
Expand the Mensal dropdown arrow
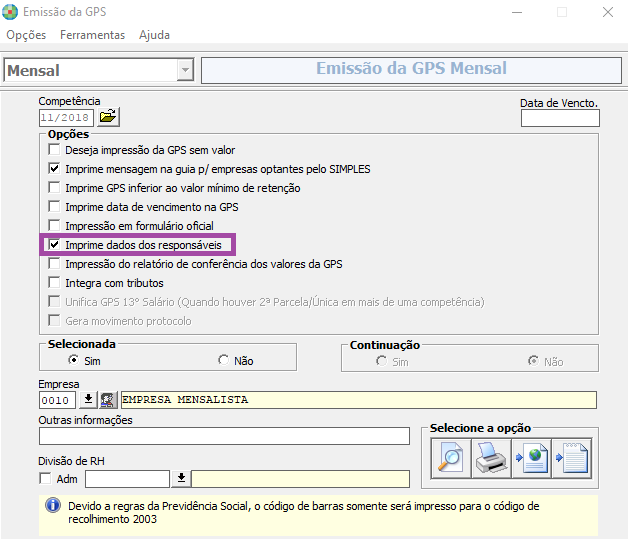tap(185, 70)
